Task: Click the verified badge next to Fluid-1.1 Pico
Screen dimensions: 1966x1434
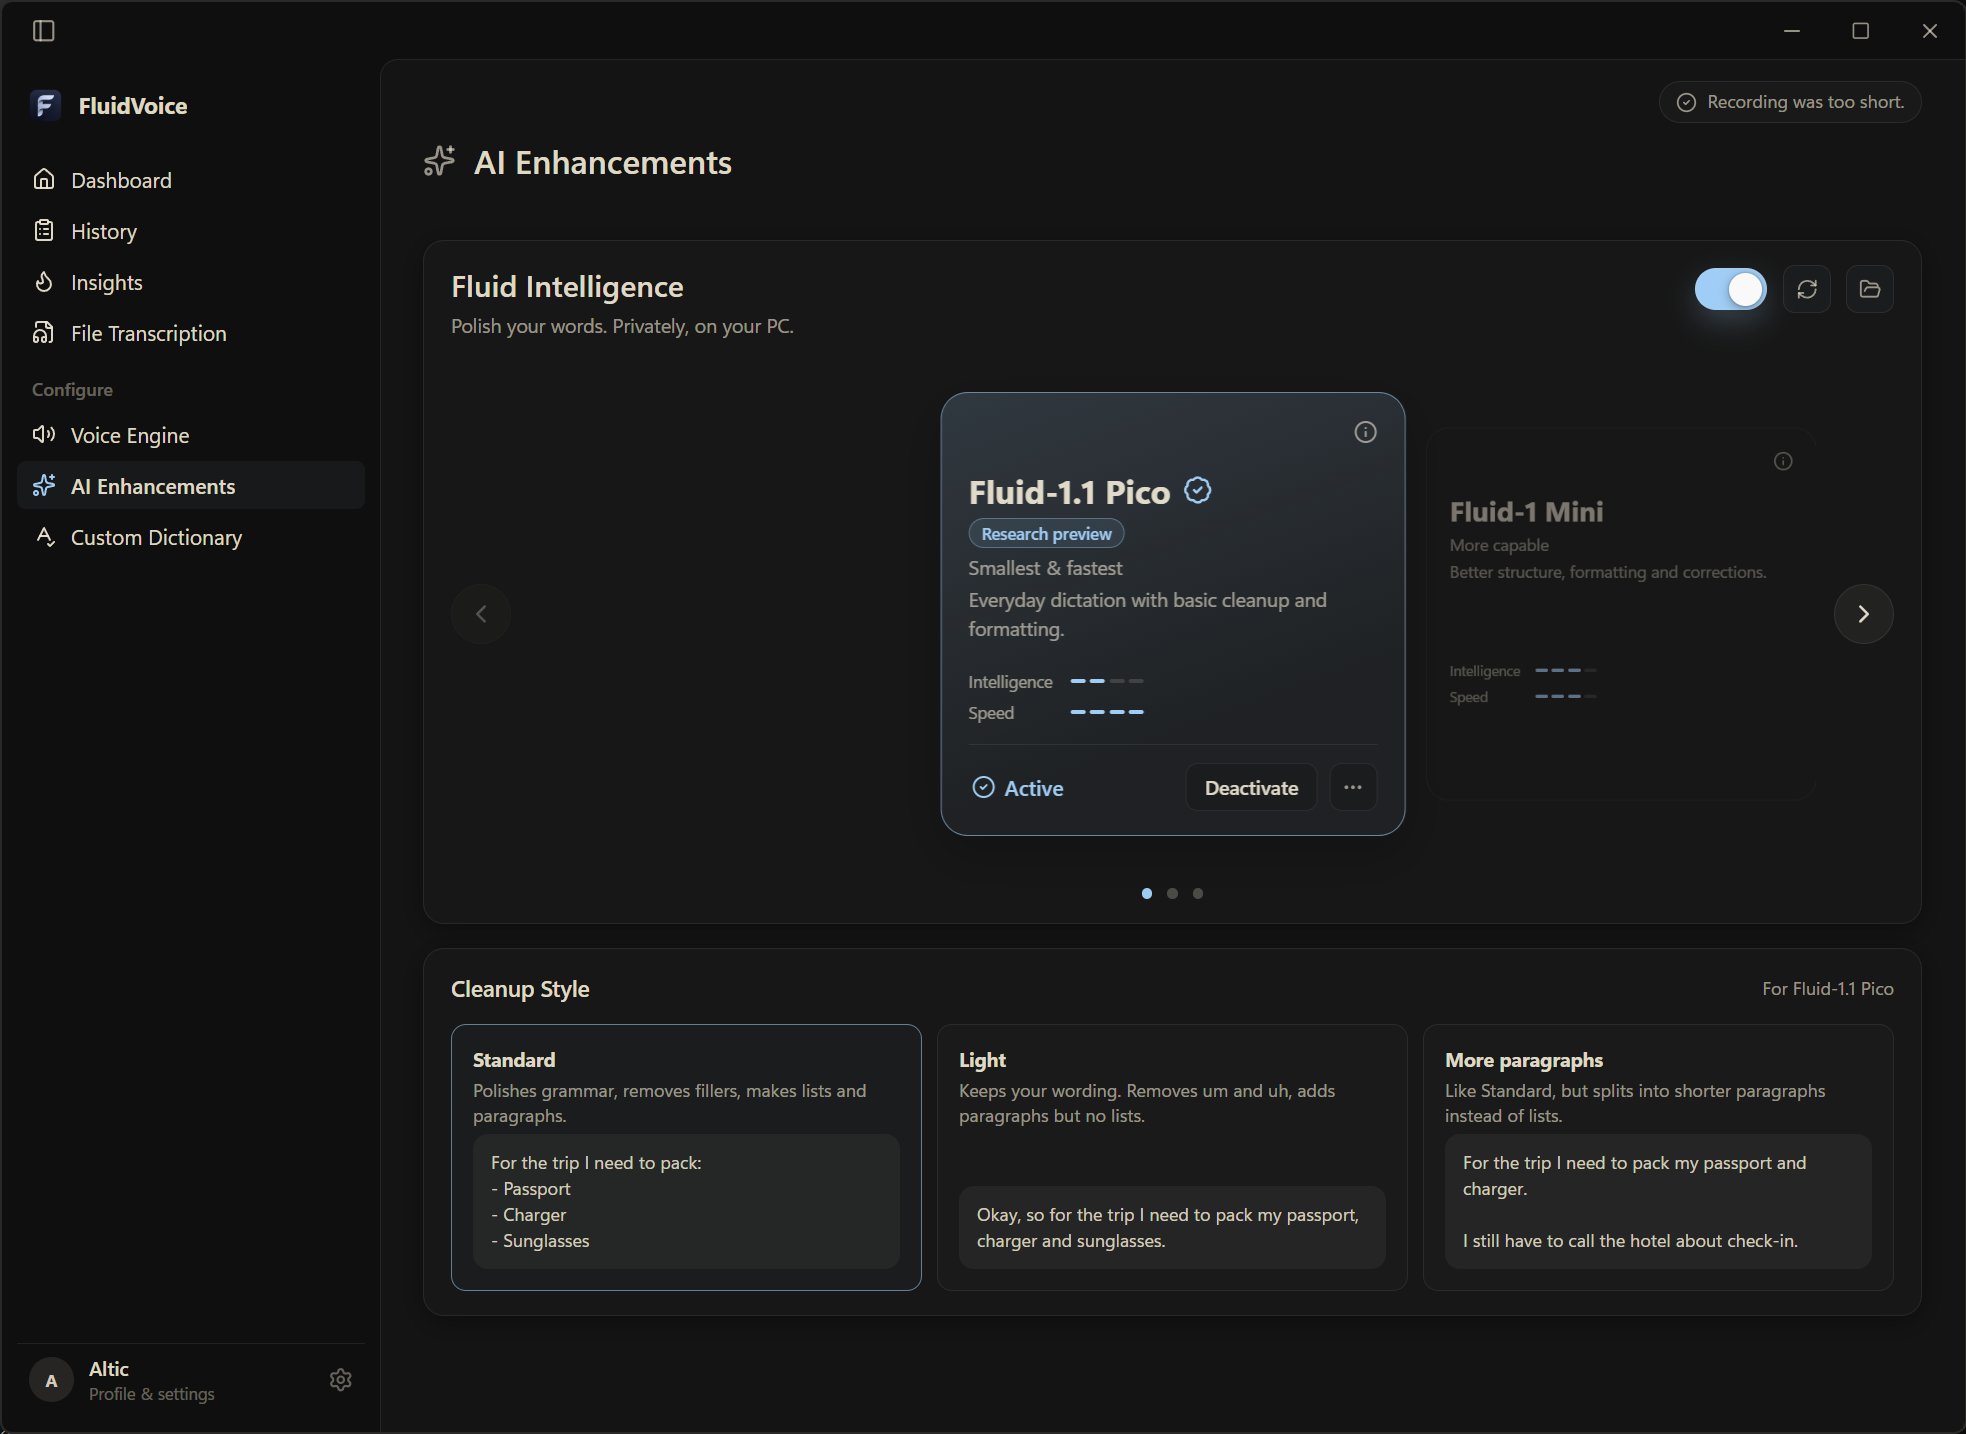Action: pyautogui.click(x=1198, y=491)
